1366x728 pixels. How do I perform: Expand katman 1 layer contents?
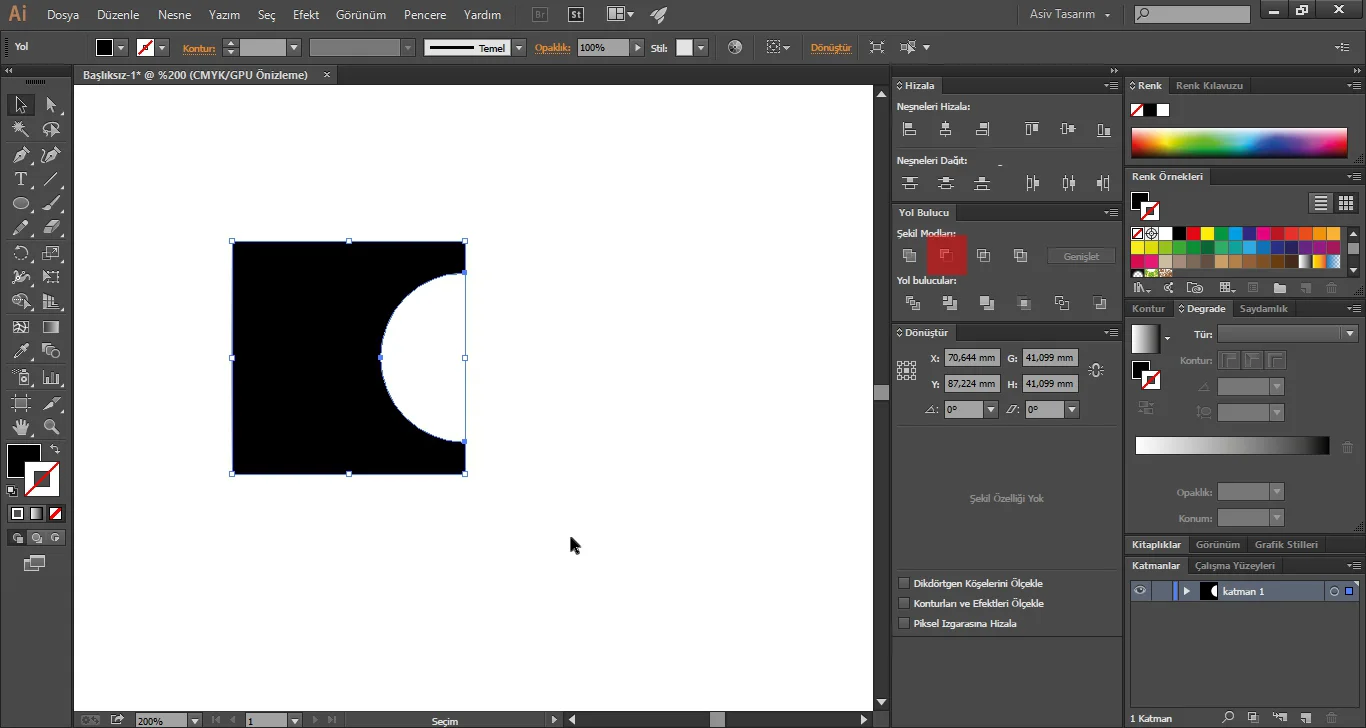coord(1187,591)
